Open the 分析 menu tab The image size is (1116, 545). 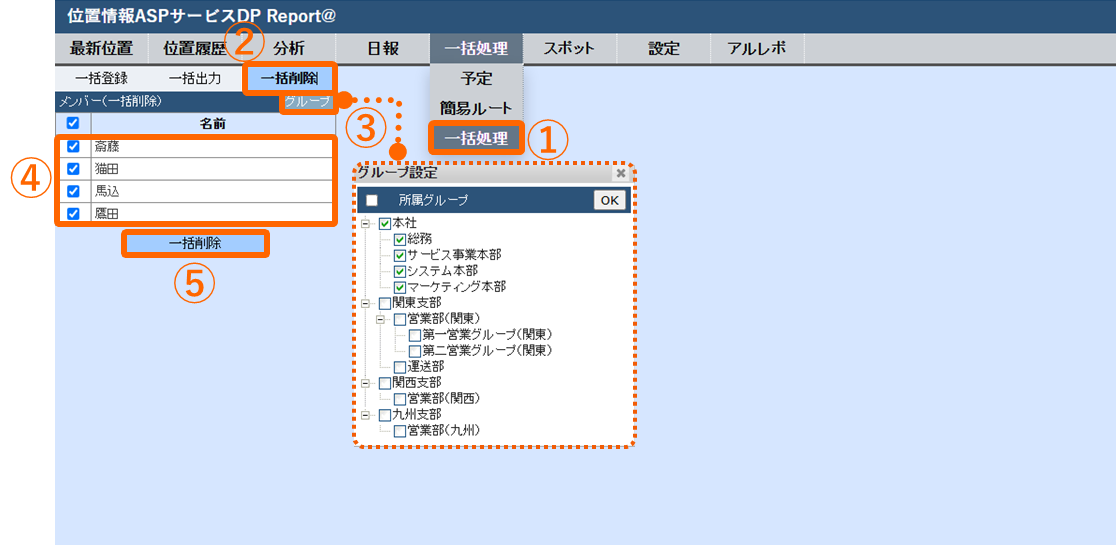coord(288,49)
